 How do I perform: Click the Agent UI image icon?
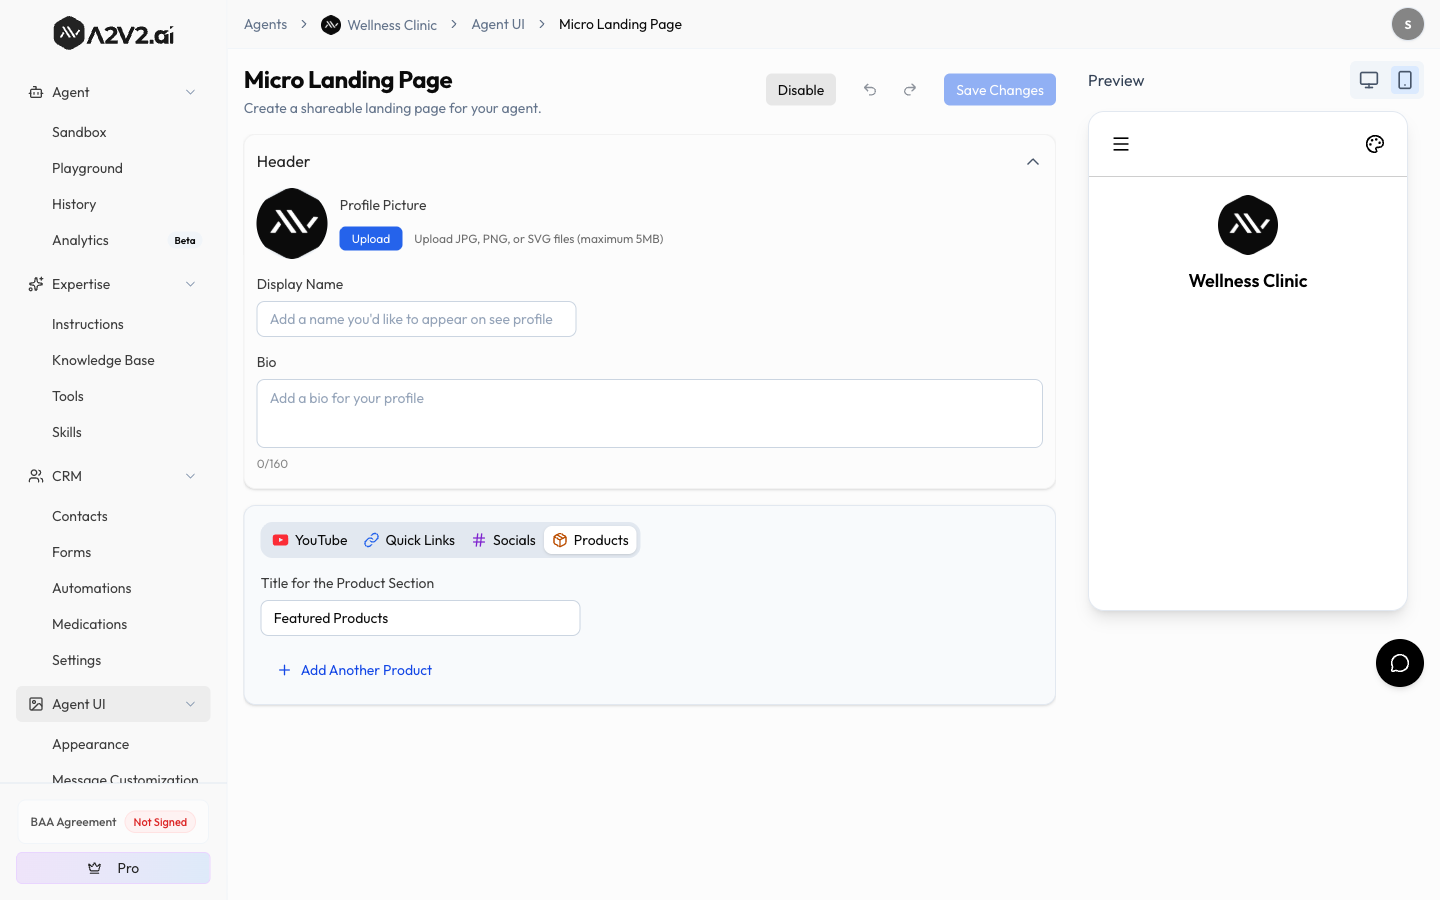(36, 704)
